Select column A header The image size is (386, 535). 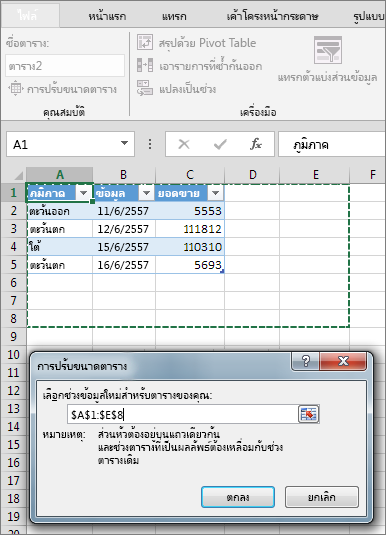[60, 175]
